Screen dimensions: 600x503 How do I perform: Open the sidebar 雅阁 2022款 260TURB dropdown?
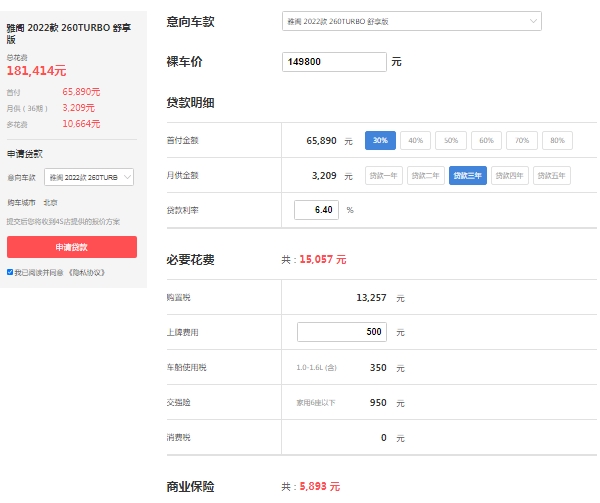(90, 177)
